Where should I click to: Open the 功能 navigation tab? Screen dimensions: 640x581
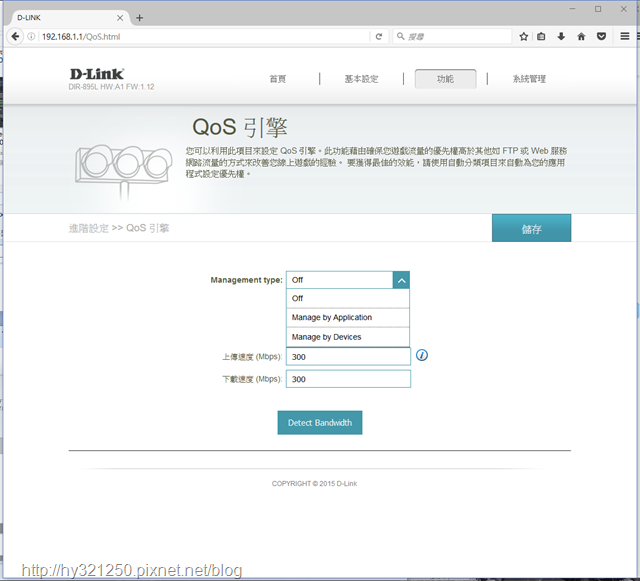click(445, 79)
